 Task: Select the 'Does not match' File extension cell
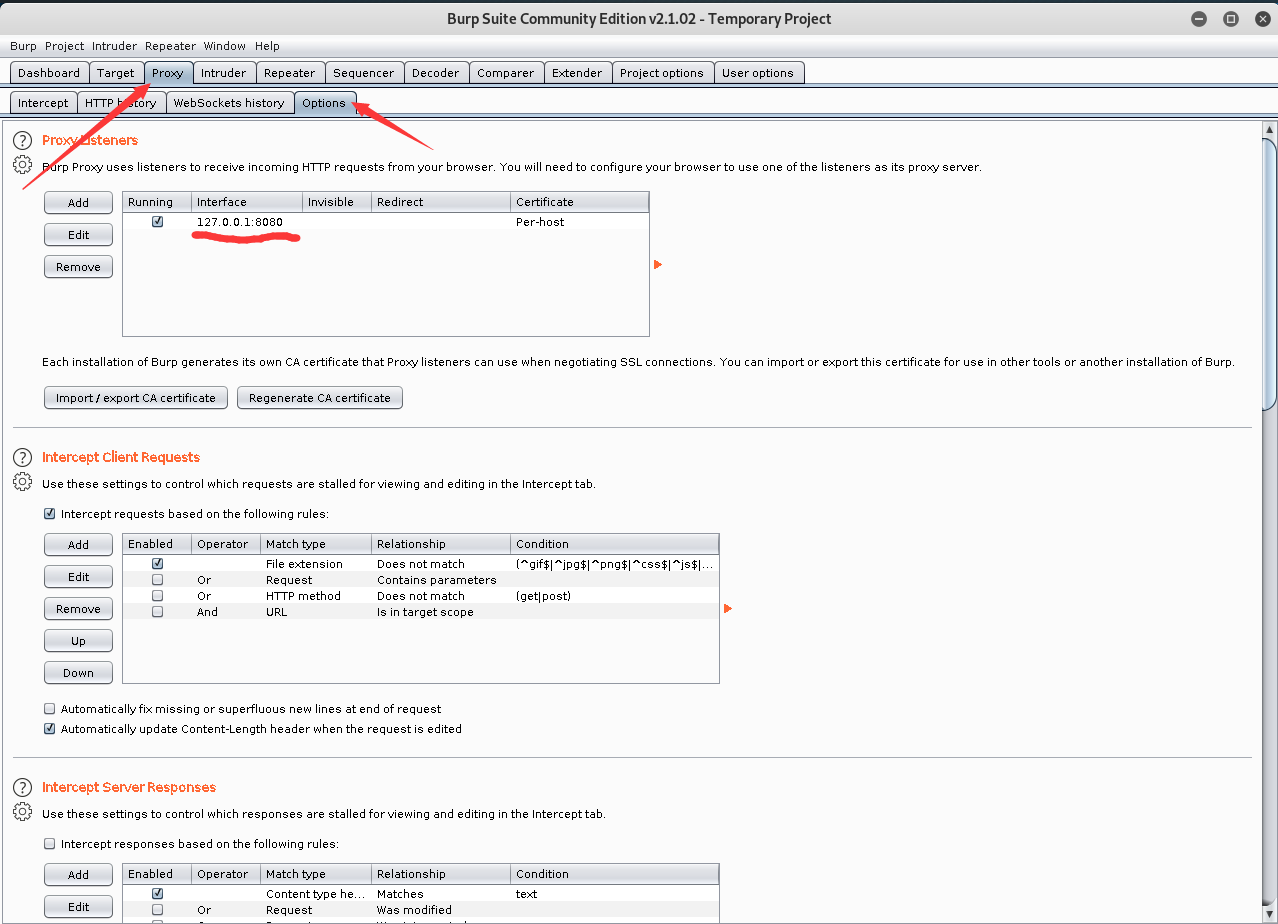441,564
